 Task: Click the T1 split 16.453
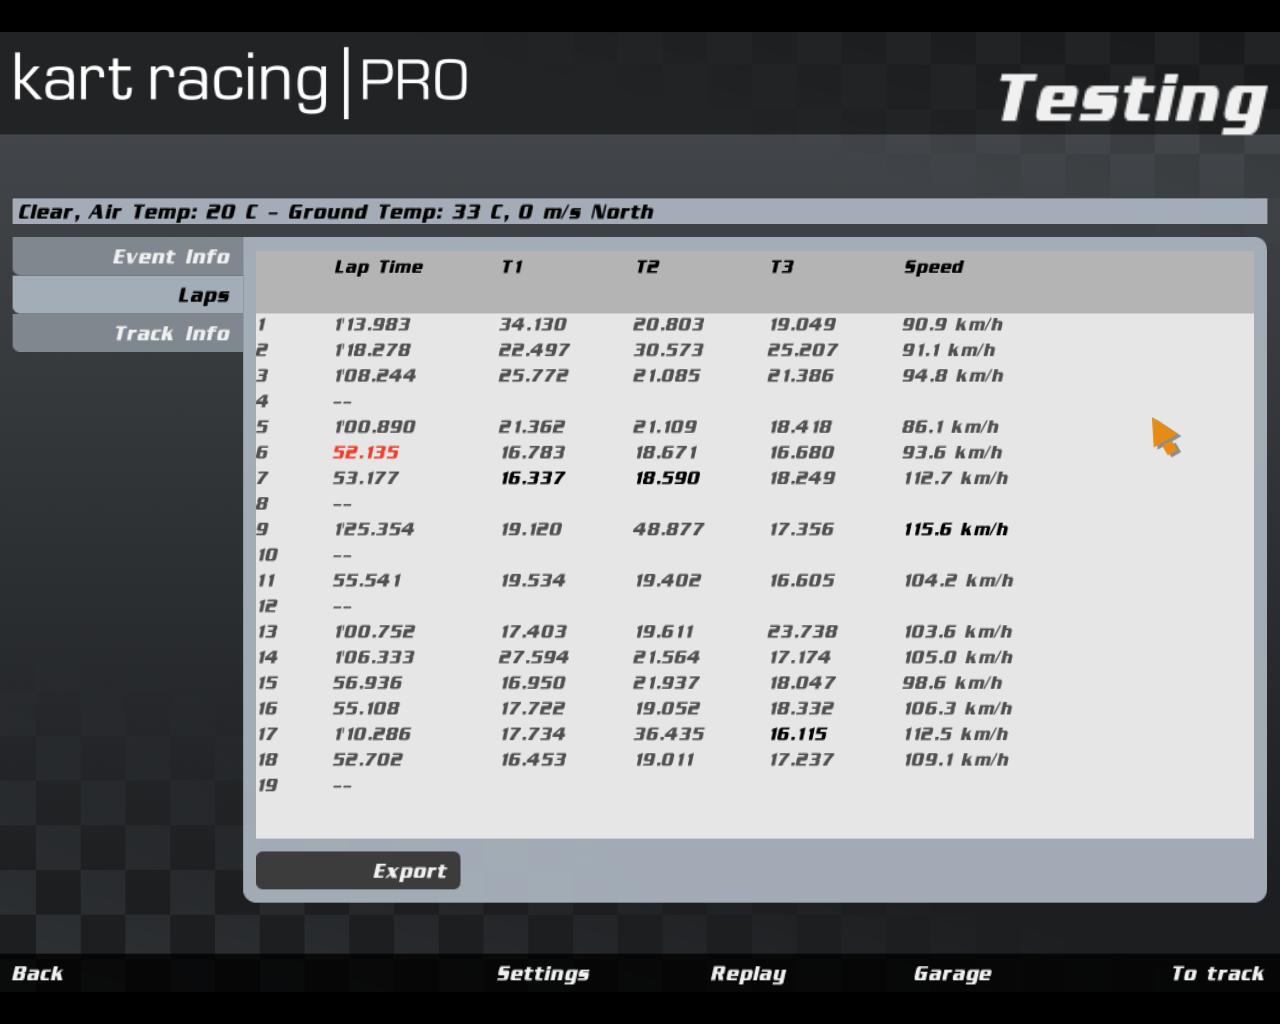point(533,760)
